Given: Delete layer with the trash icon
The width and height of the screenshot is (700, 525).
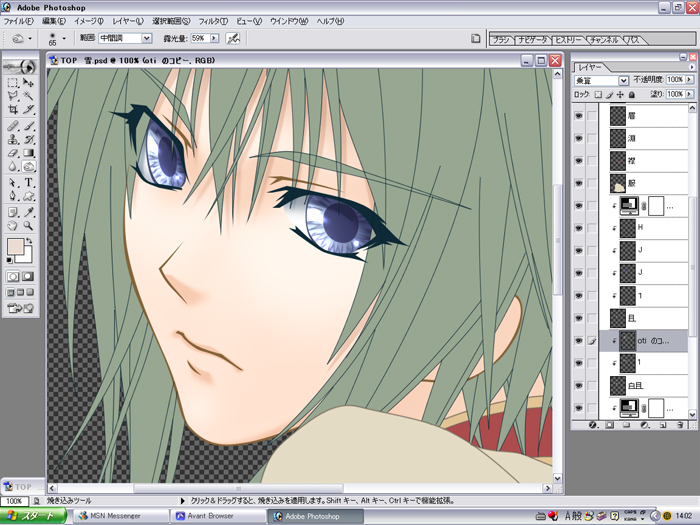Looking at the screenshot, I should click(x=679, y=425).
